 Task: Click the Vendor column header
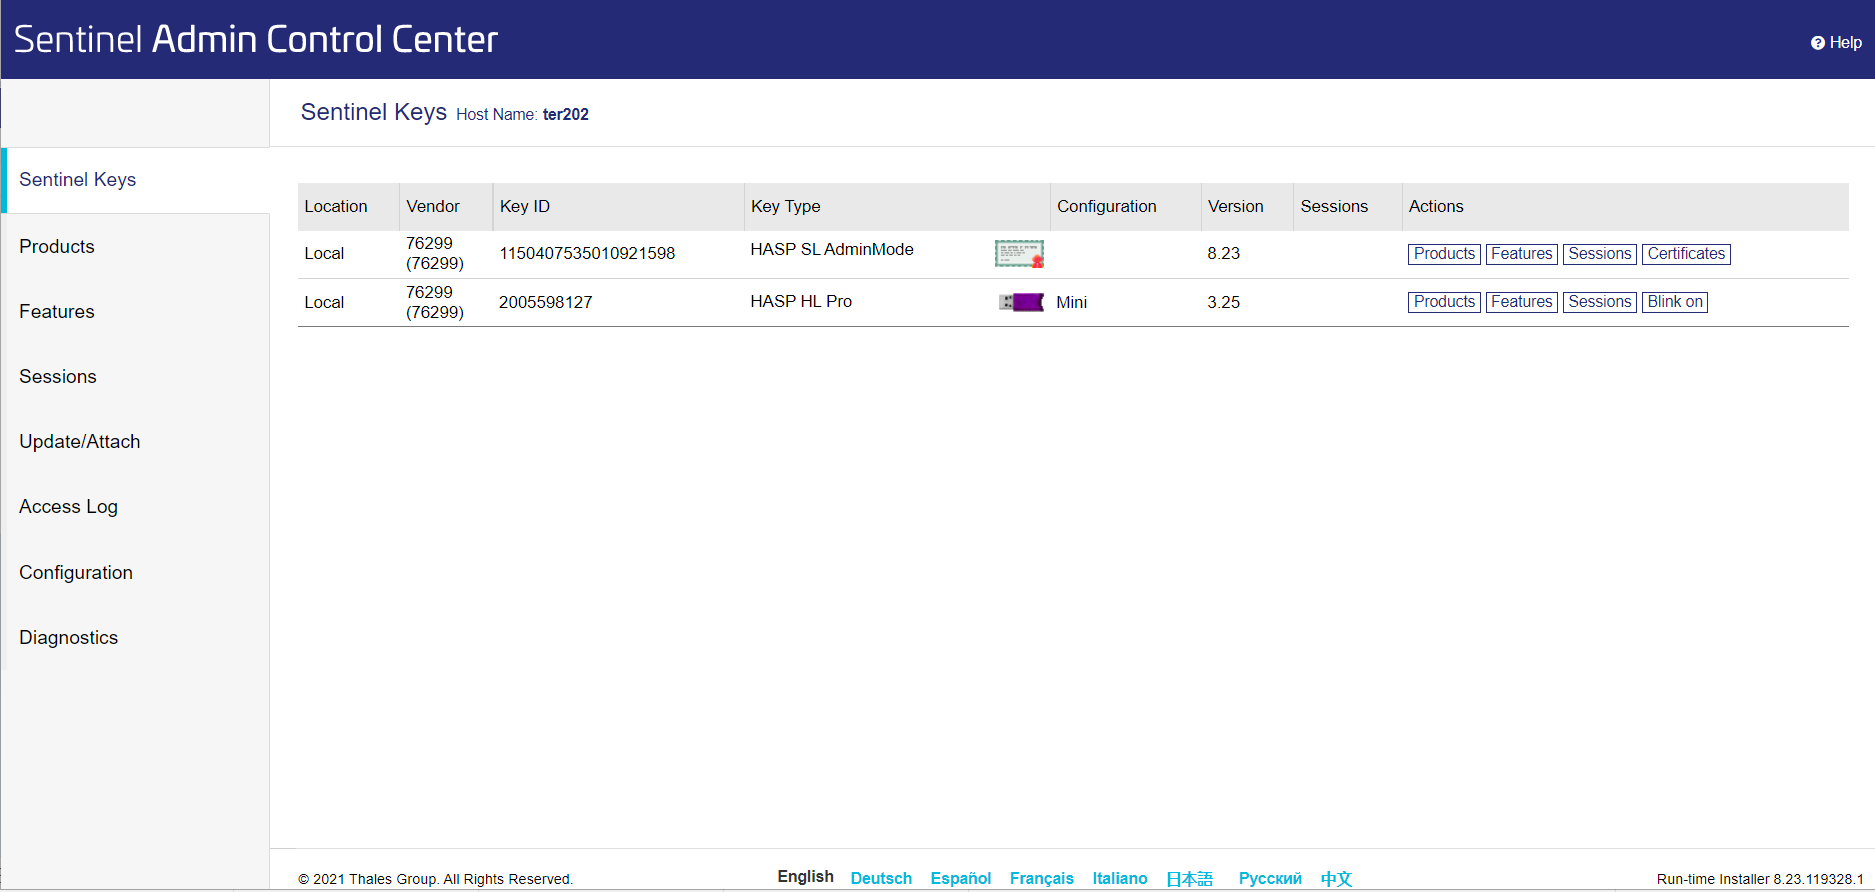click(x=433, y=207)
